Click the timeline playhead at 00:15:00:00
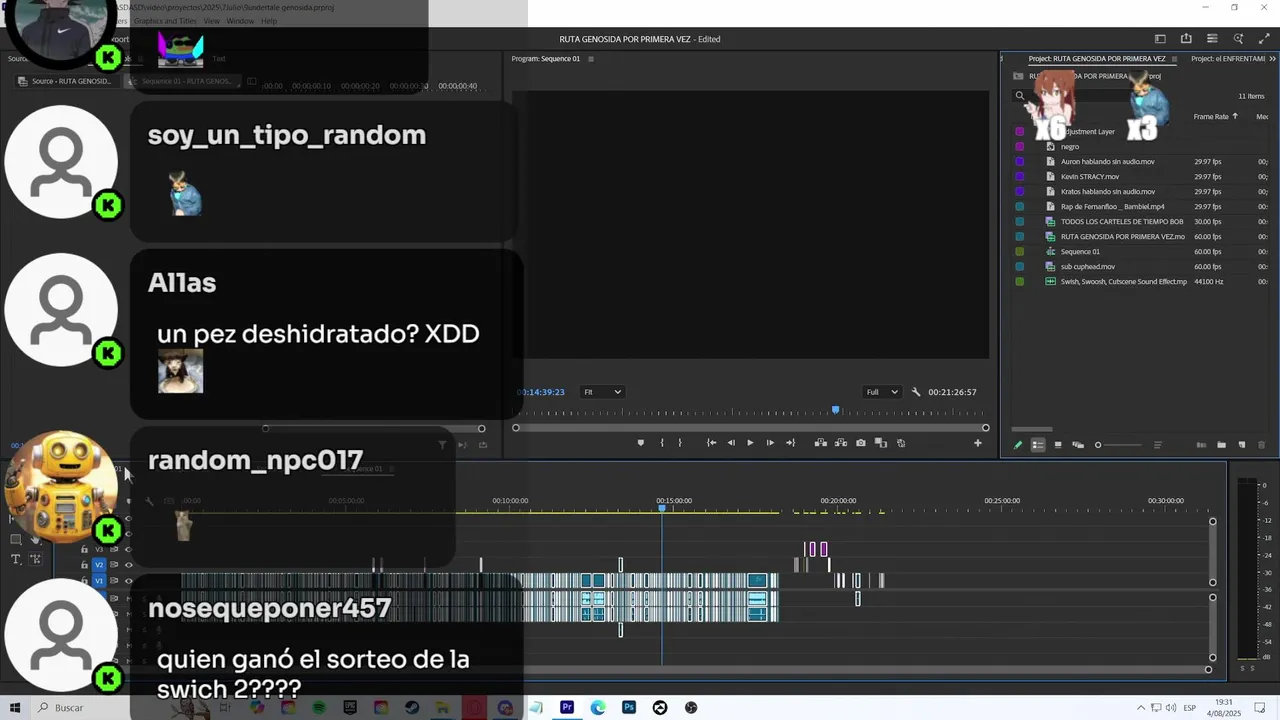 [662, 509]
